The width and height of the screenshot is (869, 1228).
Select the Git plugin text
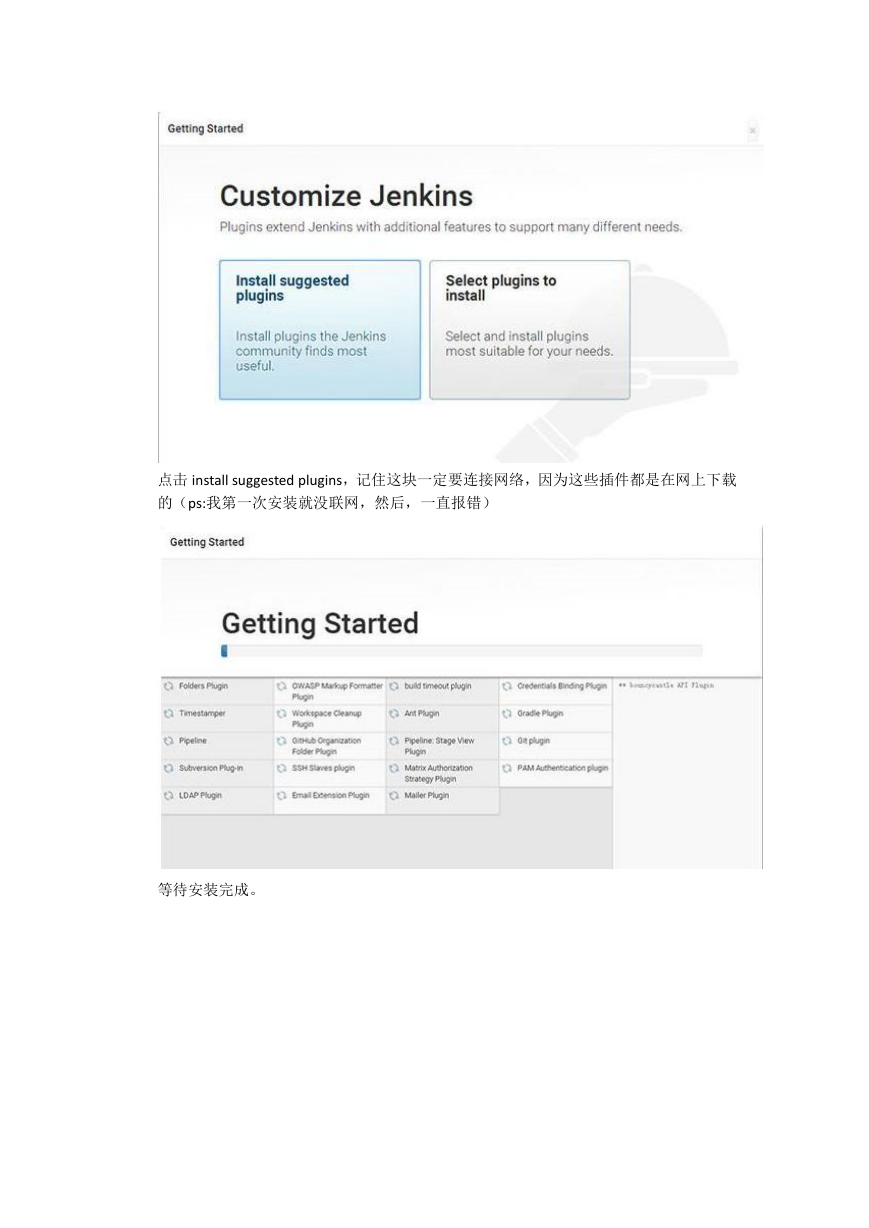[534, 741]
